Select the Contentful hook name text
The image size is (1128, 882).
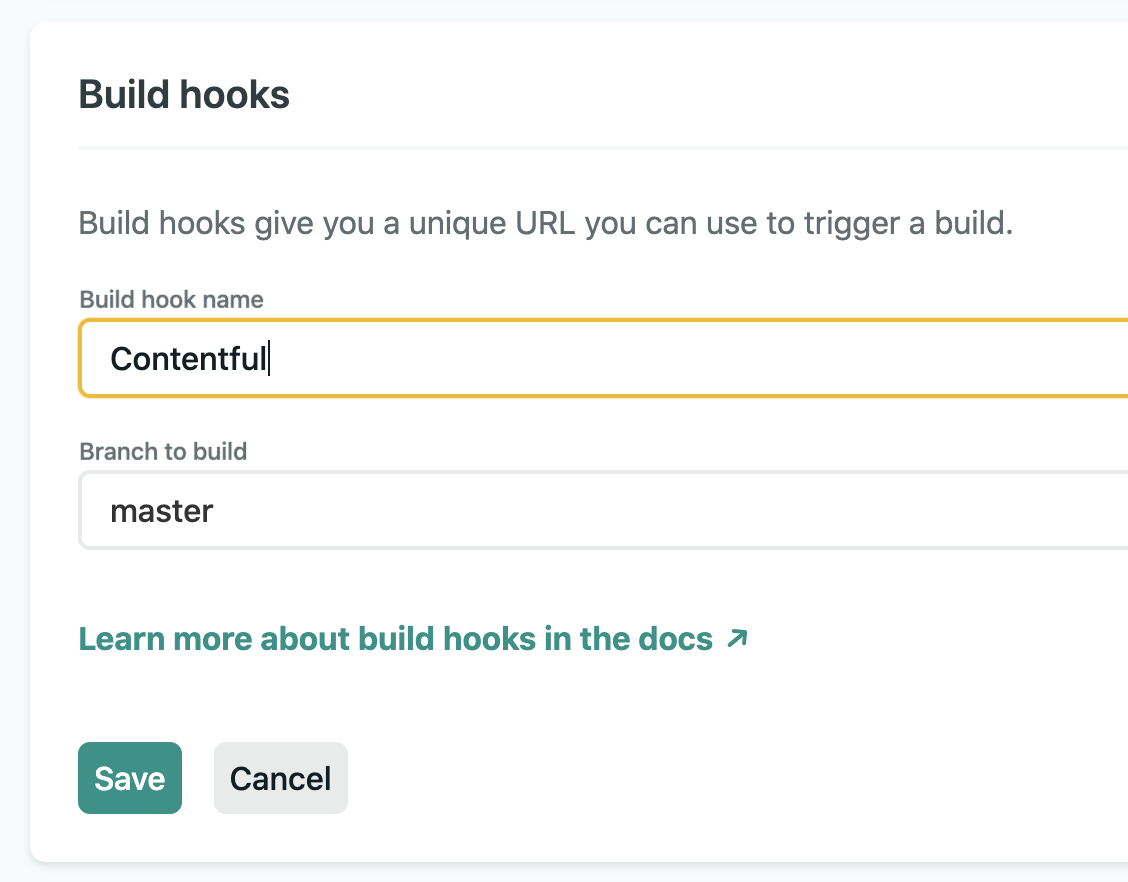pyautogui.click(x=189, y=358)
